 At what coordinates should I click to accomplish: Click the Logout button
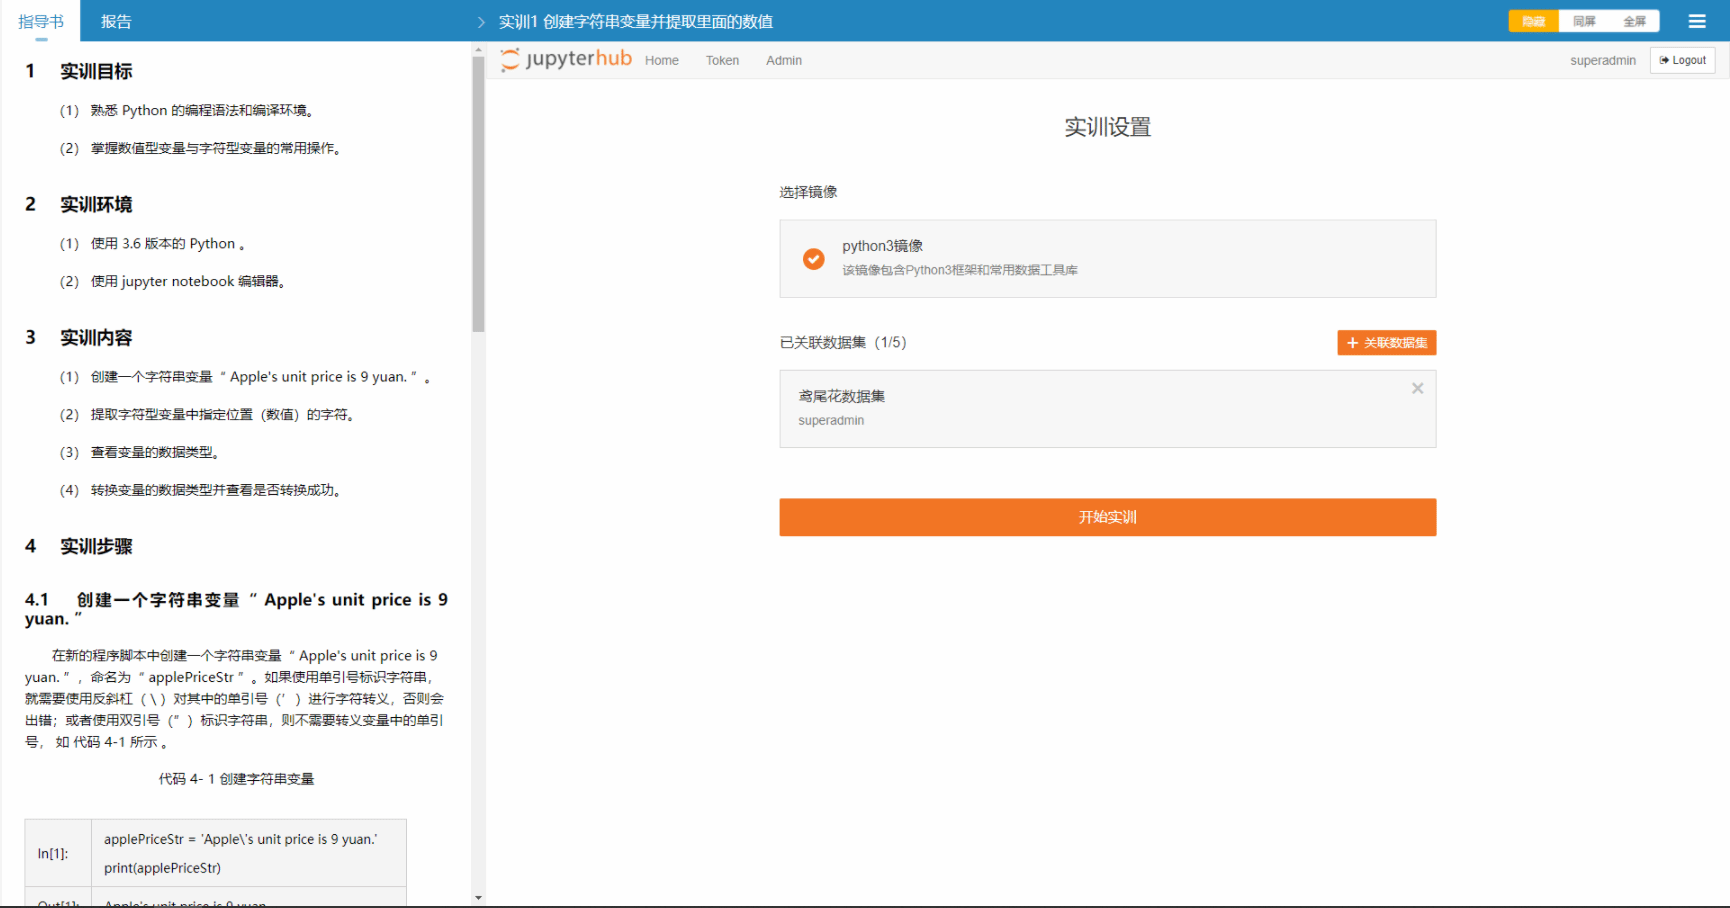[1682, 60]
